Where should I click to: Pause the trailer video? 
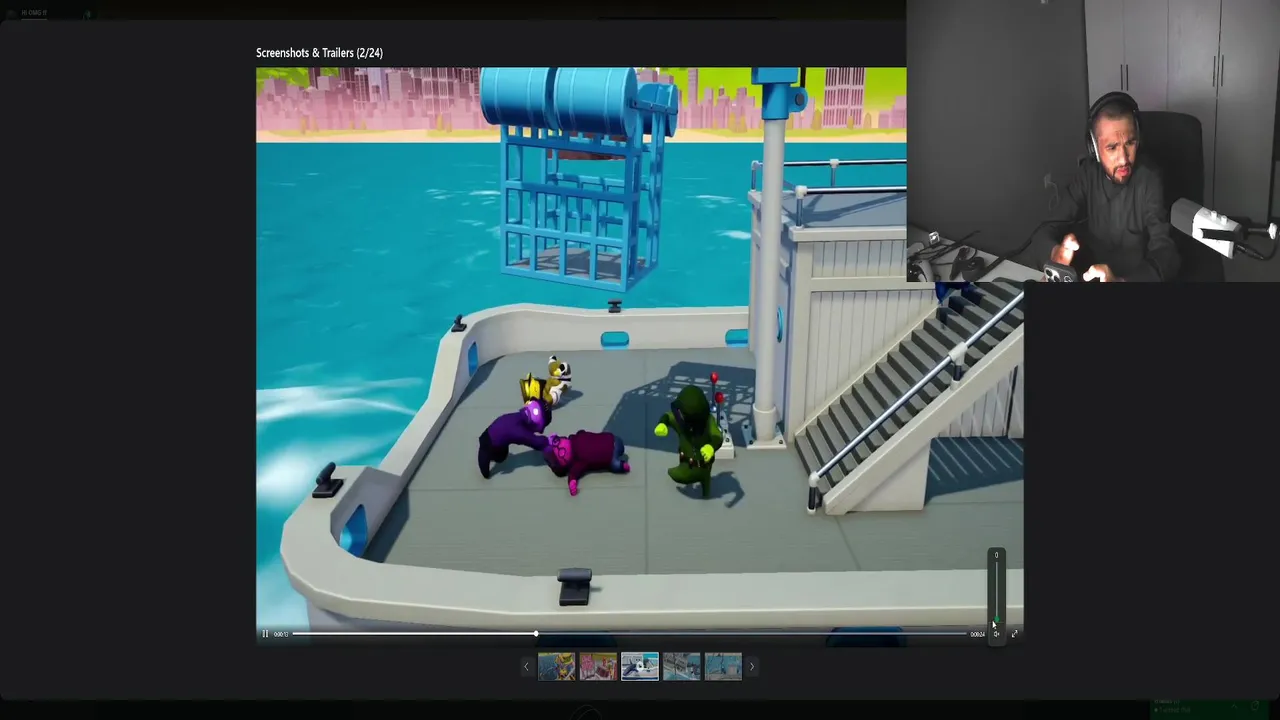click(x=265, y=634)
